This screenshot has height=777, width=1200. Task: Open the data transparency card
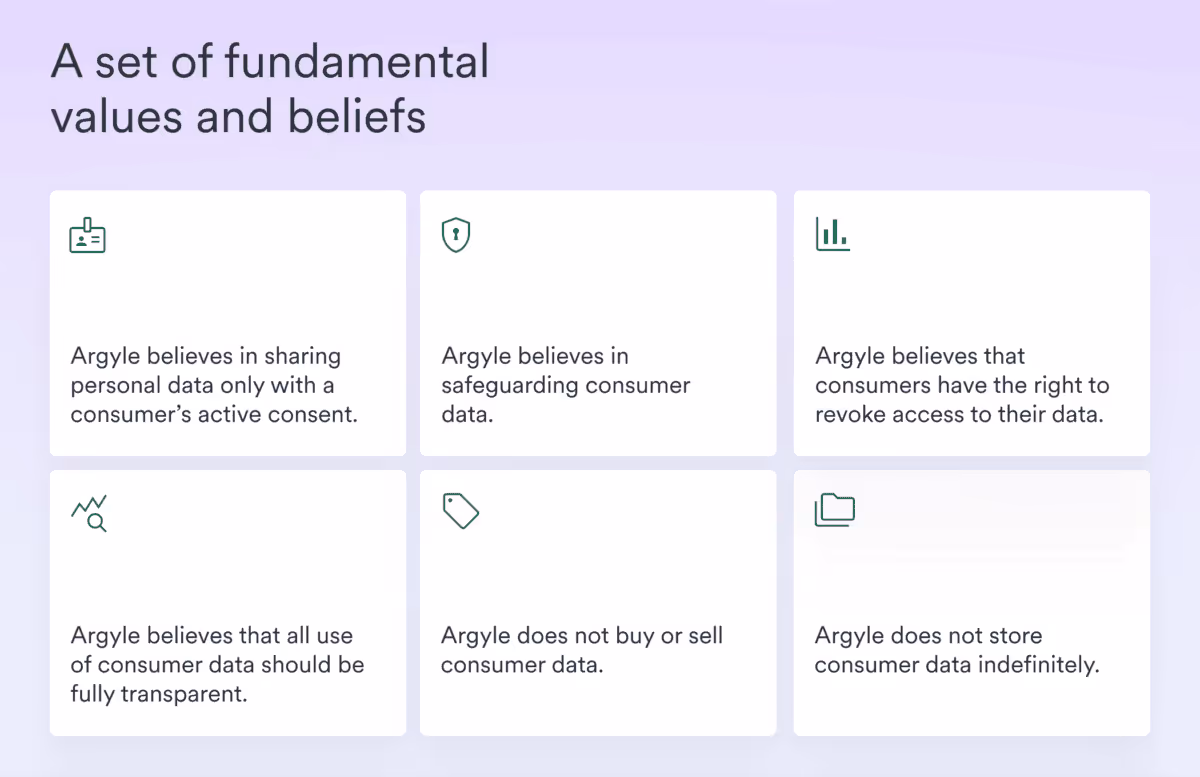click(x=228, y=603)
